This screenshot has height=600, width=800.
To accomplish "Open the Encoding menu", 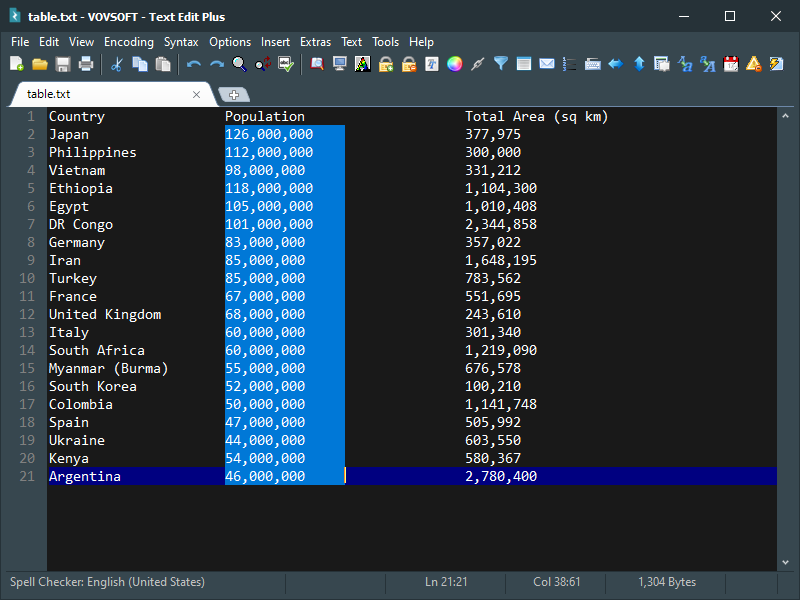I will point(128,42).
